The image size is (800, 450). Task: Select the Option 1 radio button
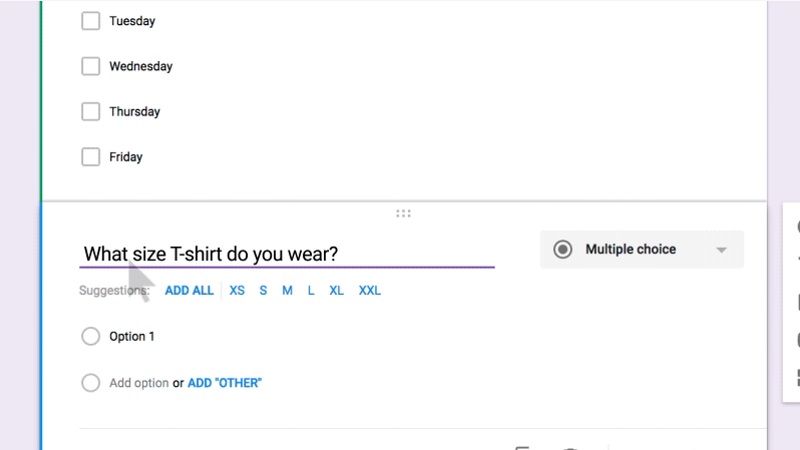coord(91,337)
